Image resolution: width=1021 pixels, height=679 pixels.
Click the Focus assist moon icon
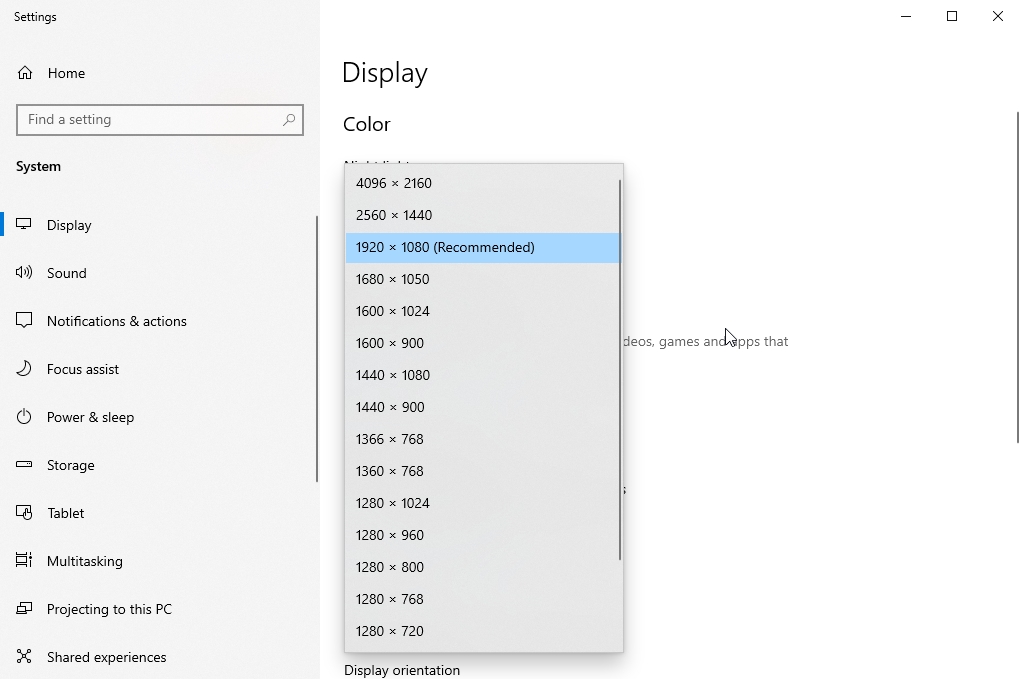pyautogui.click(x=24, y=368)
